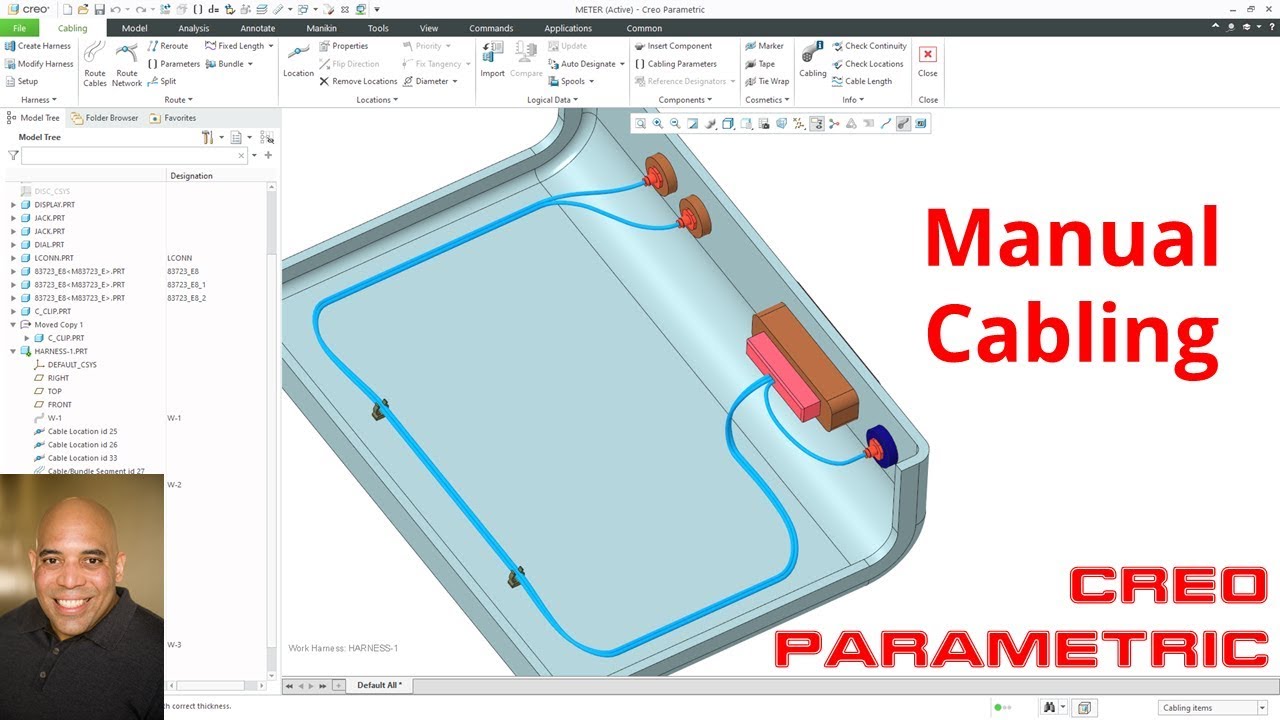
Task: Click Cable Length info
Action: click(862, 82)
